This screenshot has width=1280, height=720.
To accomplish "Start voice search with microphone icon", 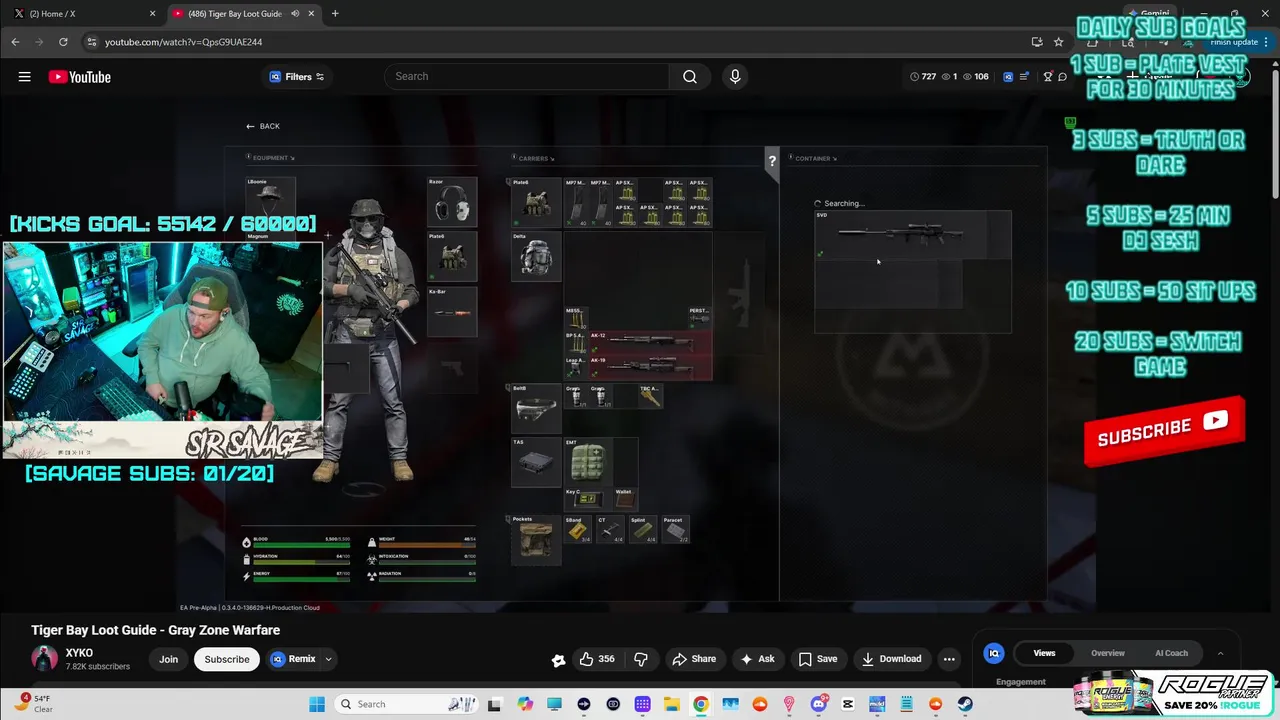I will pos(735,77).
